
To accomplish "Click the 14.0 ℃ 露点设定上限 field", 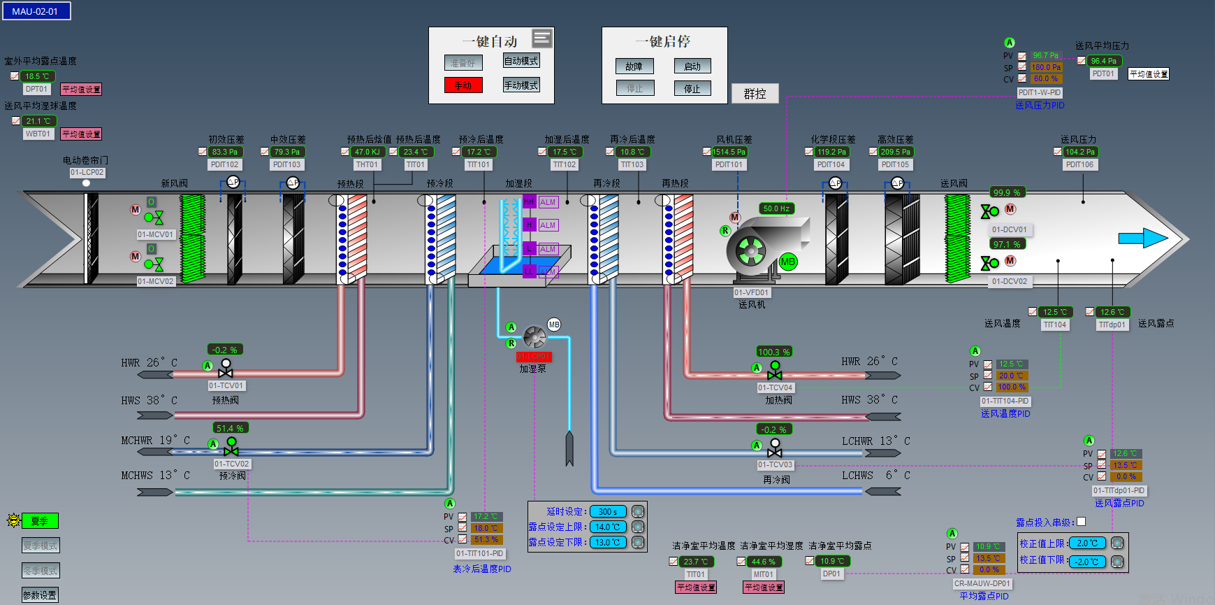I will click(x=607, y=527).
